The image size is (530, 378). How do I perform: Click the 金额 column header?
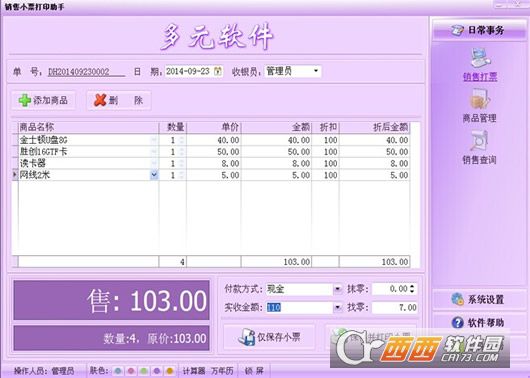[x=276, y=127]
